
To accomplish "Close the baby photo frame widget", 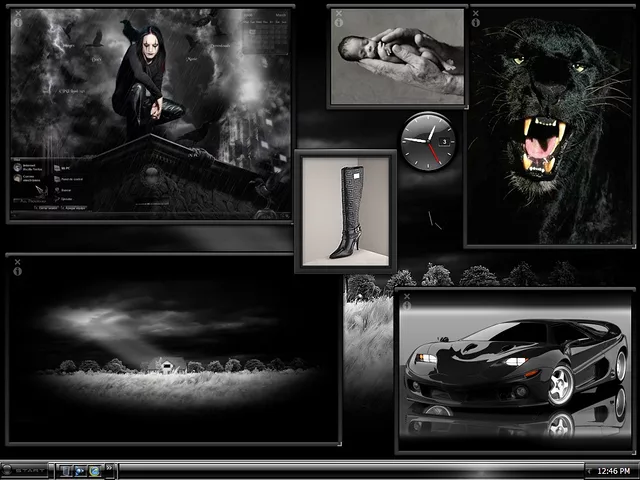I will (338, 13).
